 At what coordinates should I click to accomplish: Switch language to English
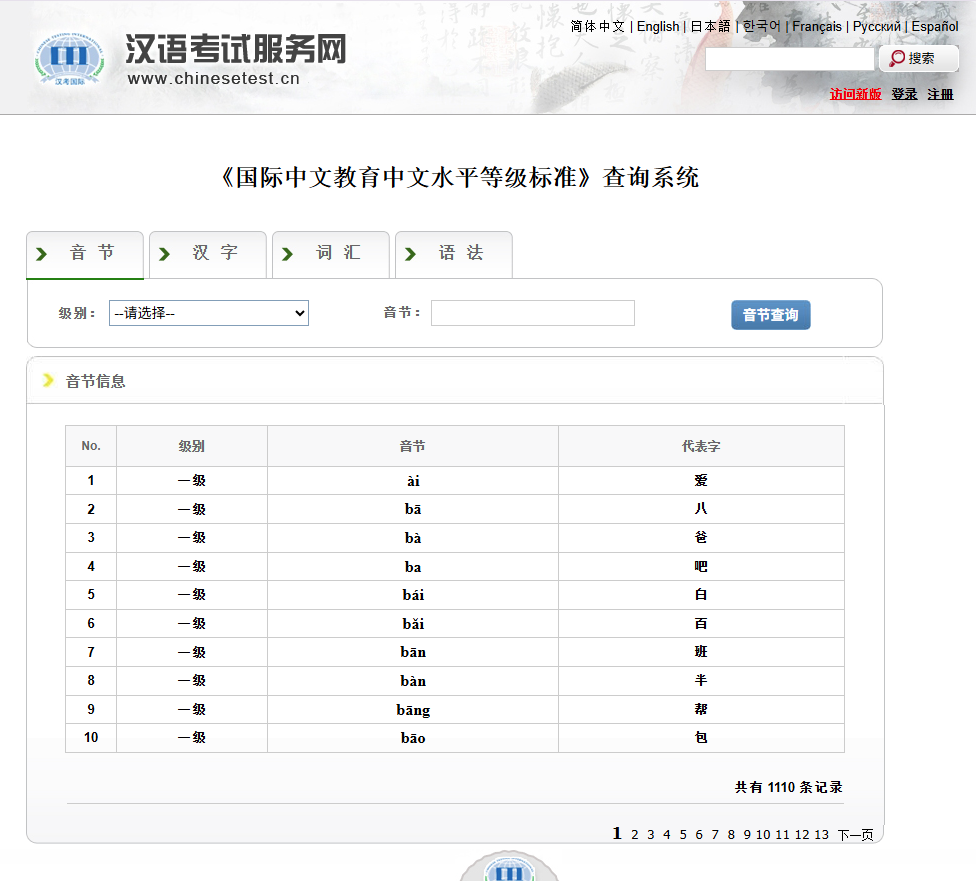pyautogui.click(x=658, y=27)
